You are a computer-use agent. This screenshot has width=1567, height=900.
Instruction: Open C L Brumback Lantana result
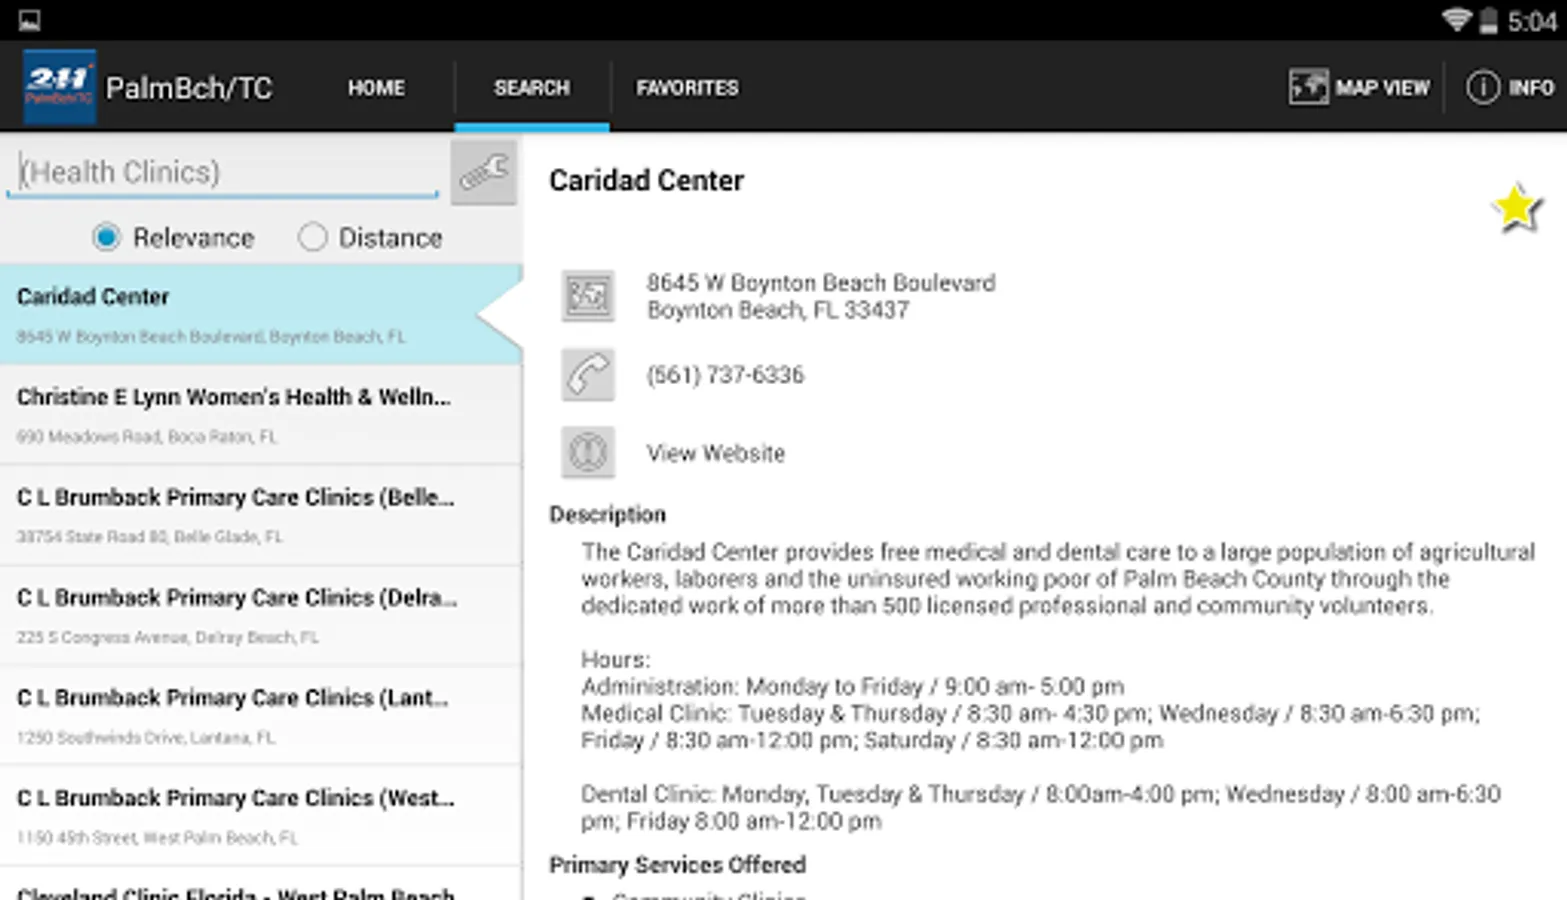coord(261,715)
